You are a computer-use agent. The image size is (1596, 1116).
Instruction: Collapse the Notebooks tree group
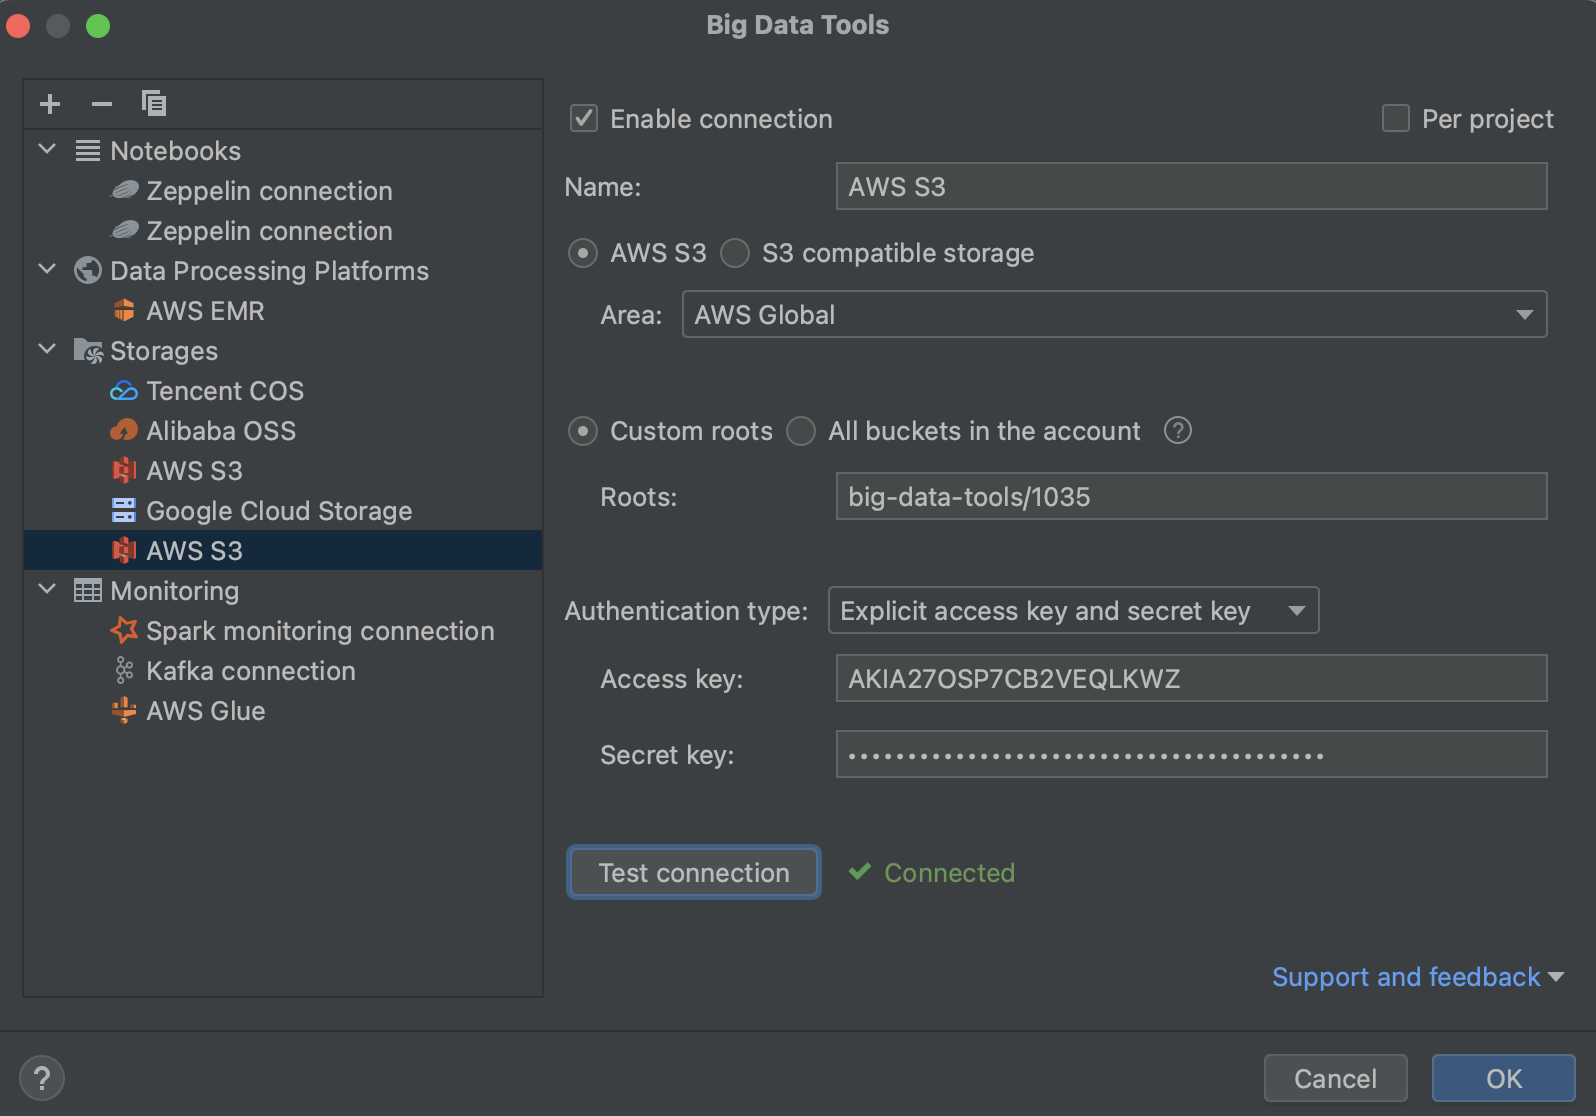pos(47,150)
